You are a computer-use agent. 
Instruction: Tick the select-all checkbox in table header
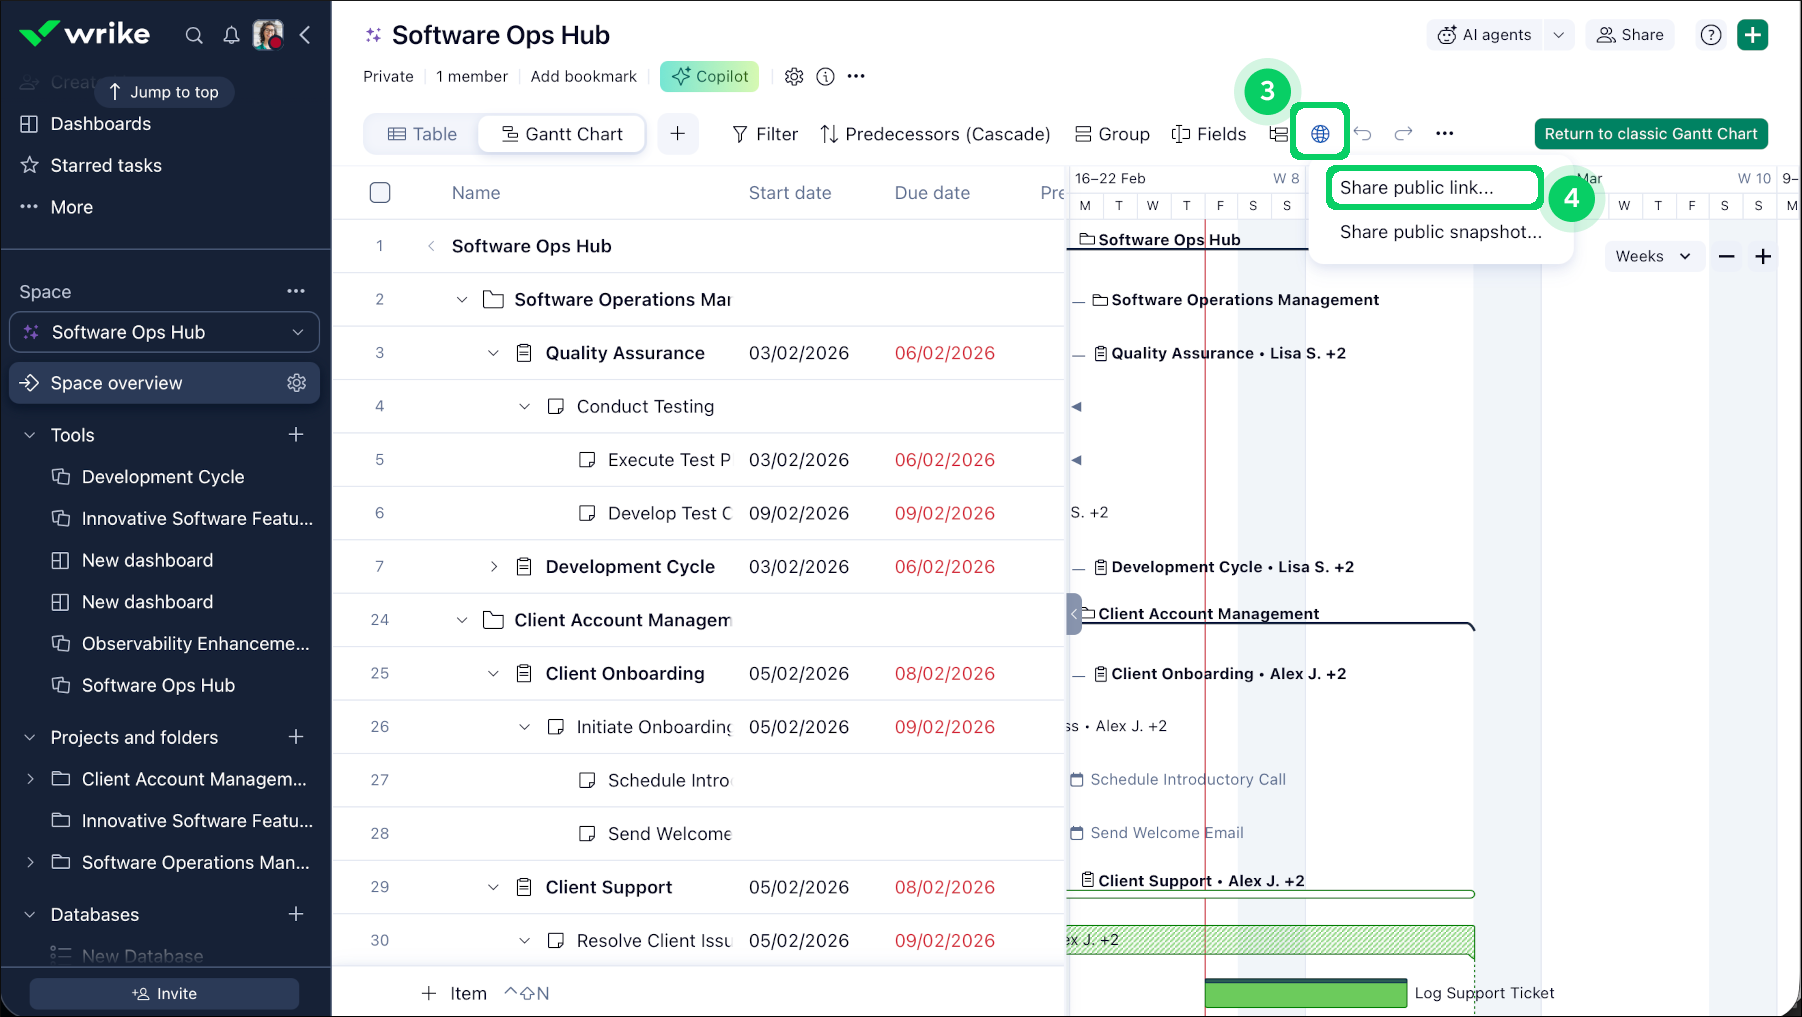[380, 193]
